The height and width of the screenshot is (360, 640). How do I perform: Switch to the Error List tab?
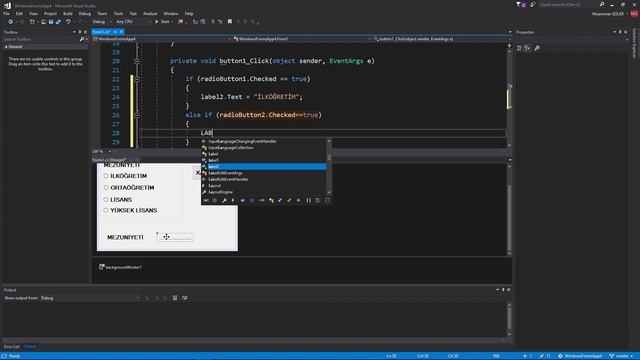11,347
